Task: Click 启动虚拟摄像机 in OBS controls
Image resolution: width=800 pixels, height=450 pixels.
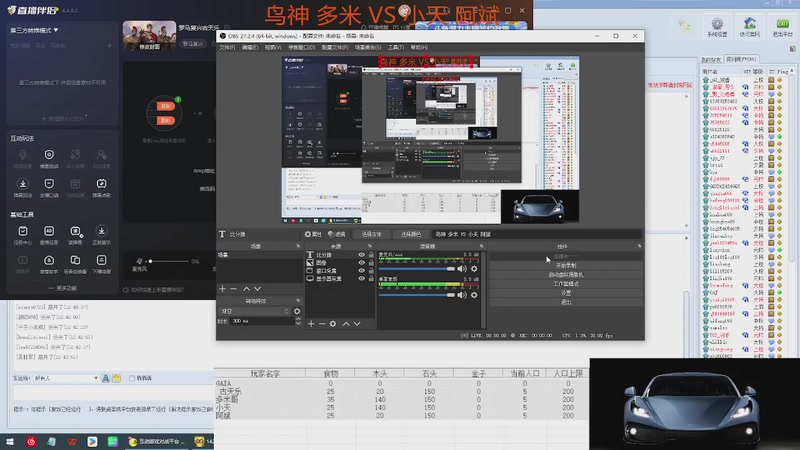Action: [x=566, y=274]
